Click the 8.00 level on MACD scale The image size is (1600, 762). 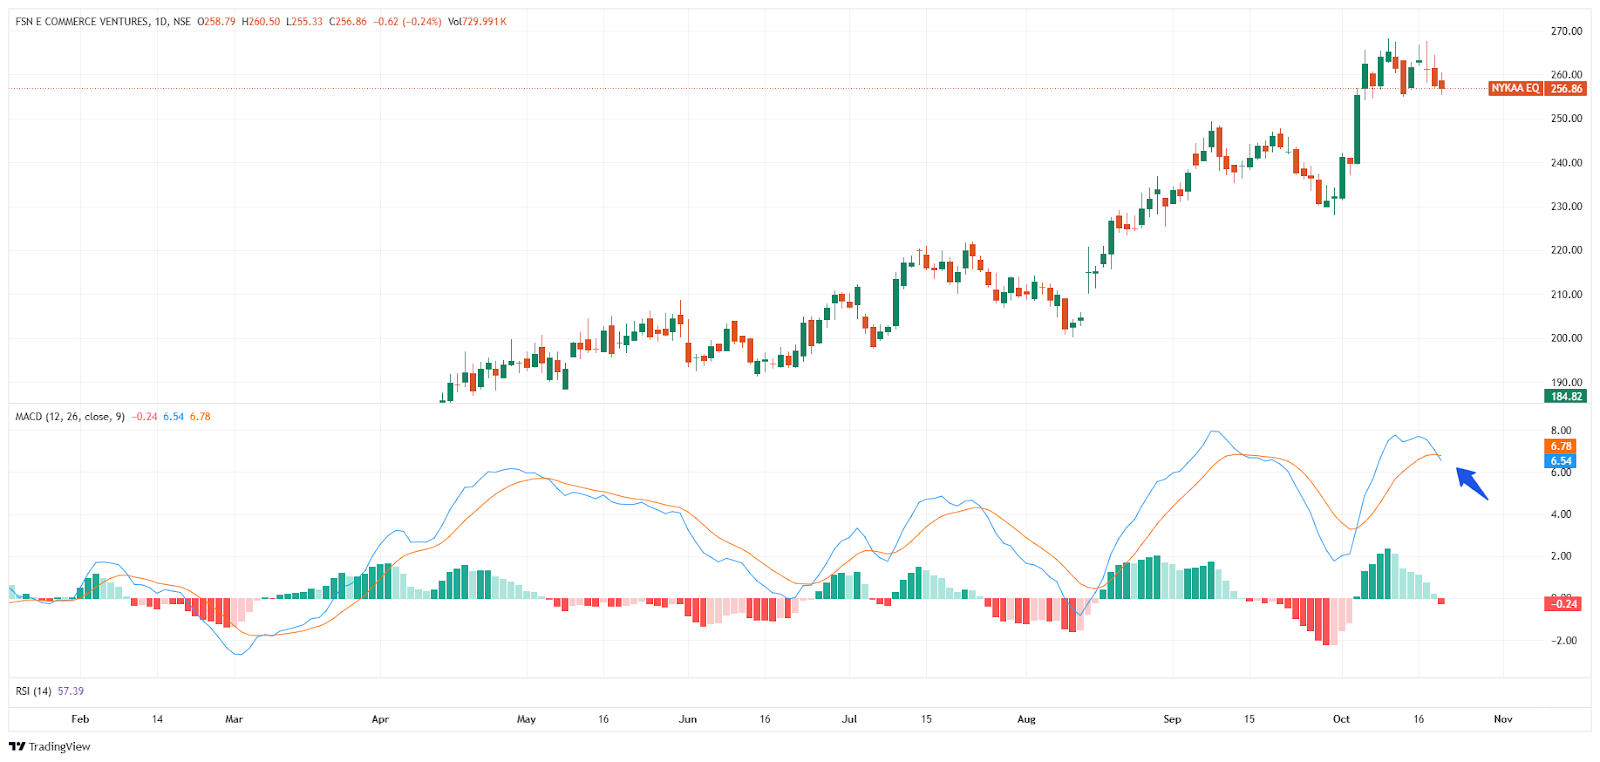click(1560, 431)
